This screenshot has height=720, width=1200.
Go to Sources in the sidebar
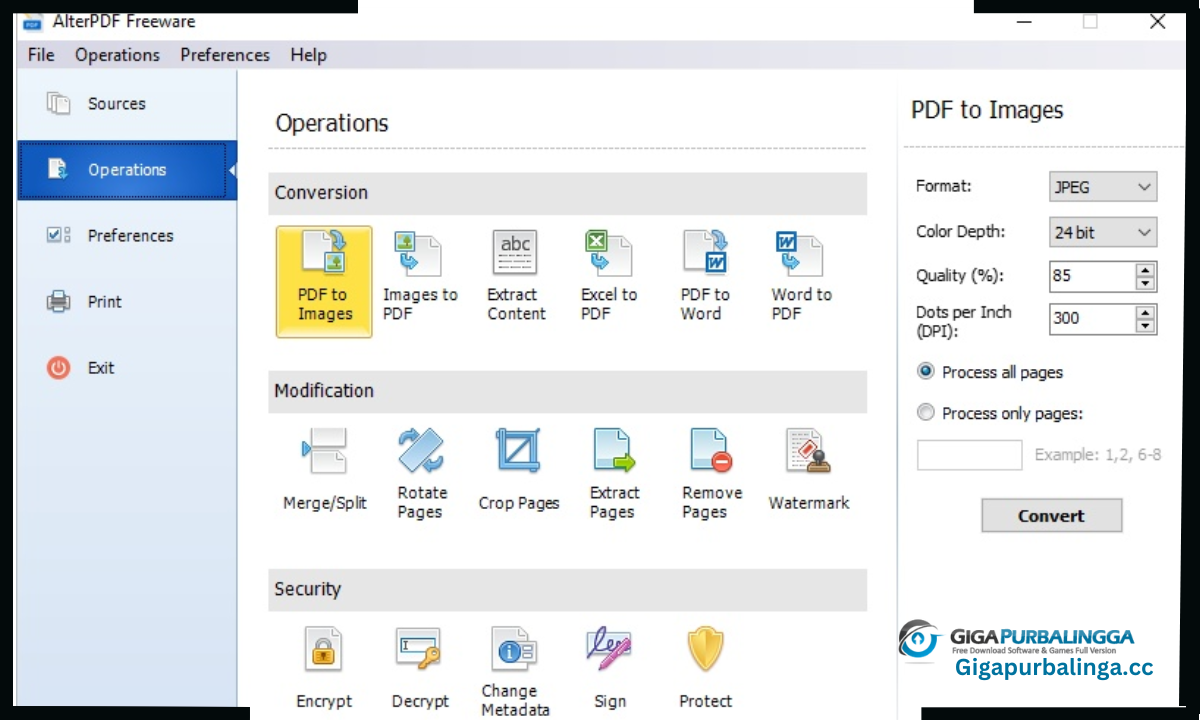pos(127,104)
